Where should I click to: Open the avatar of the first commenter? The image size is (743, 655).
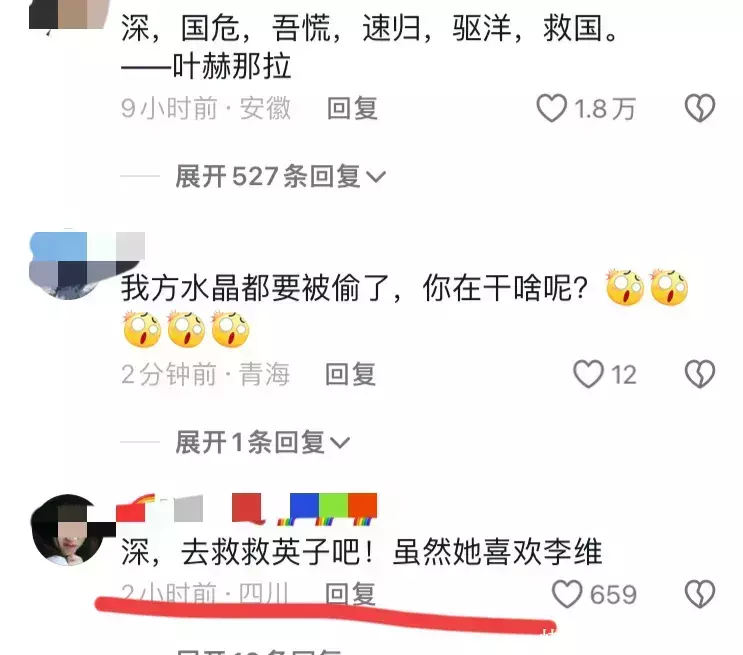69,14
